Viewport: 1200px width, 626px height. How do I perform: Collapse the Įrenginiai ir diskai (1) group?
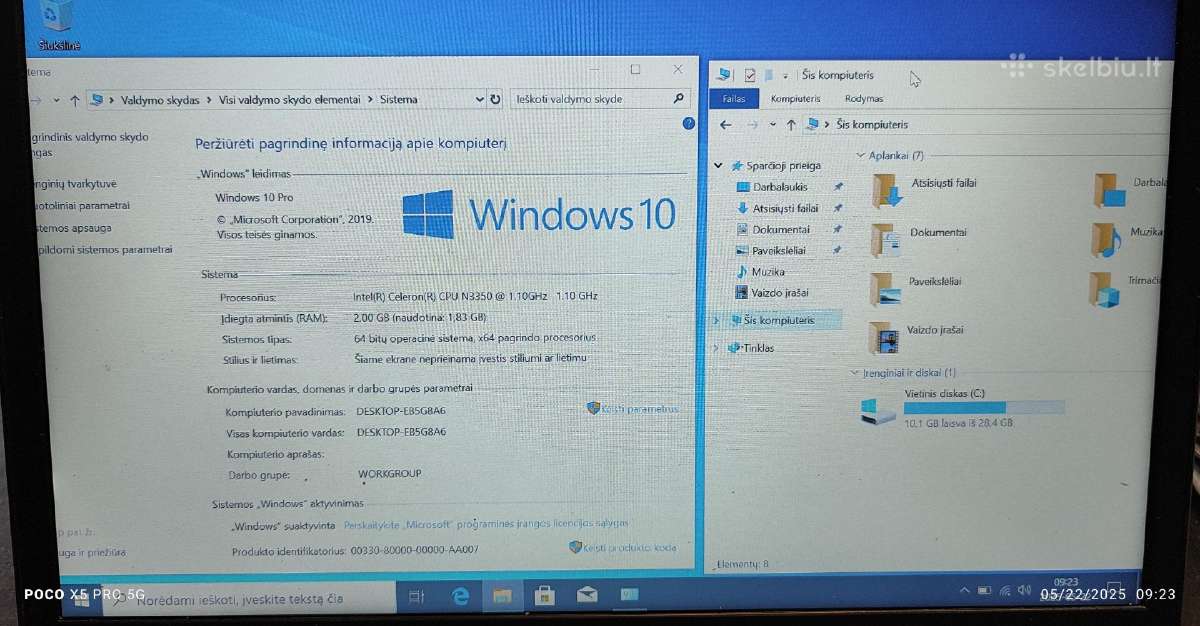point(854,373)
